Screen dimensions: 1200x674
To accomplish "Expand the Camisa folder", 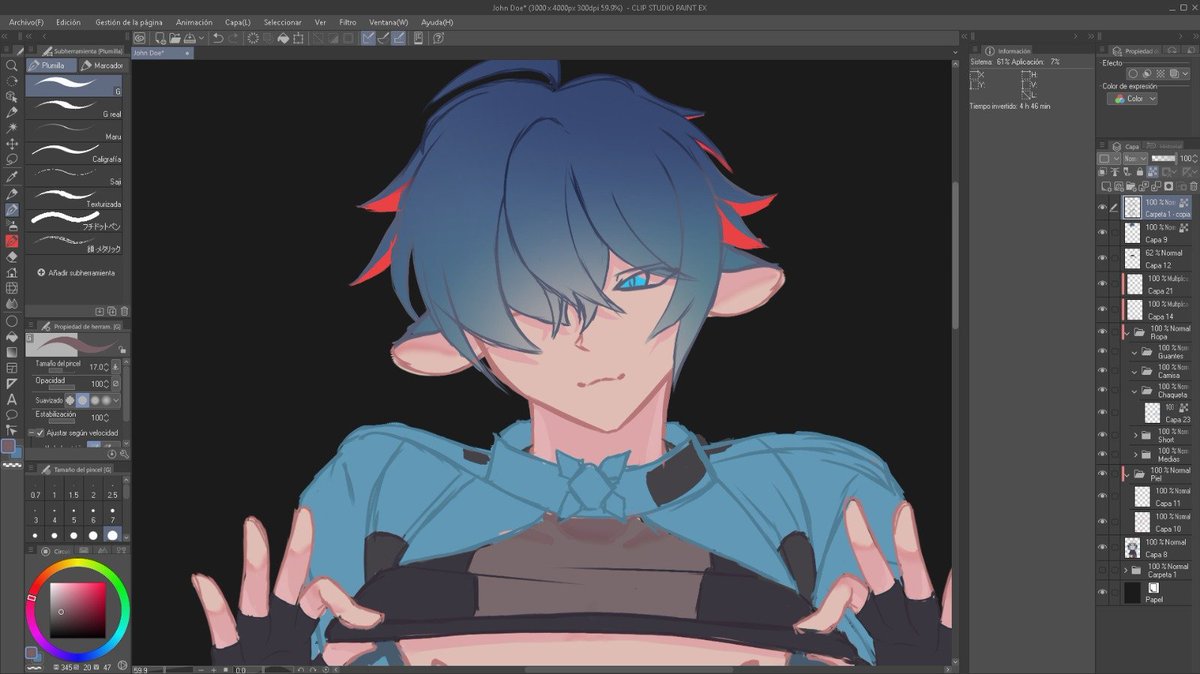I will (1135, 370).
